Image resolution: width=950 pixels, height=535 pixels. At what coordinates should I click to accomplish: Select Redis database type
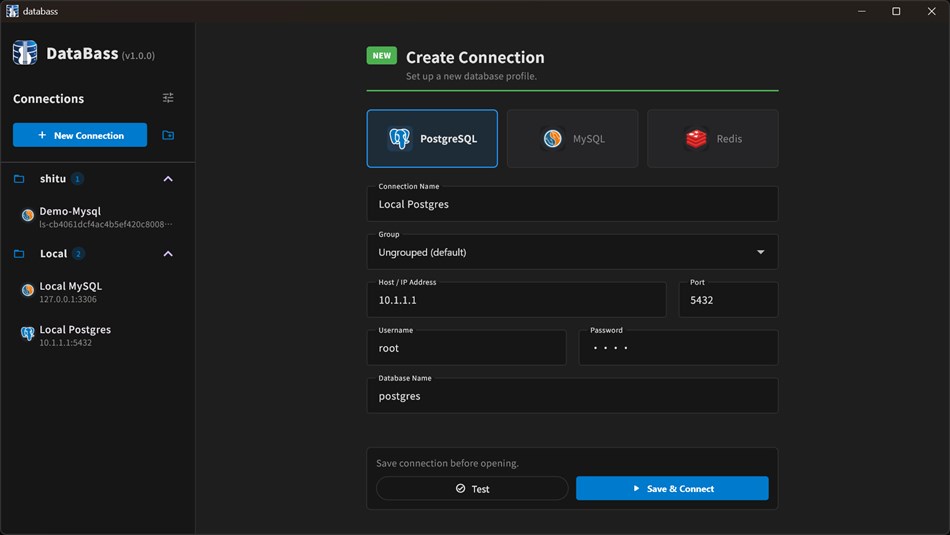click(x=712, y=139)
